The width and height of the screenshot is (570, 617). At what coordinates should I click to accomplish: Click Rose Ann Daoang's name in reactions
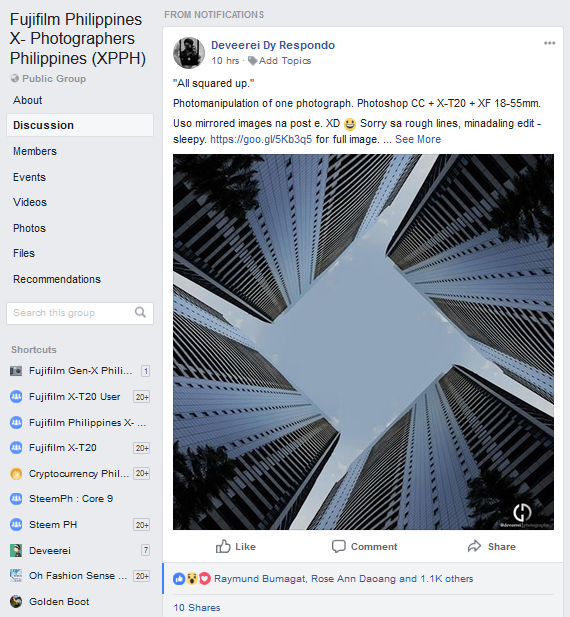click(353, 578)
